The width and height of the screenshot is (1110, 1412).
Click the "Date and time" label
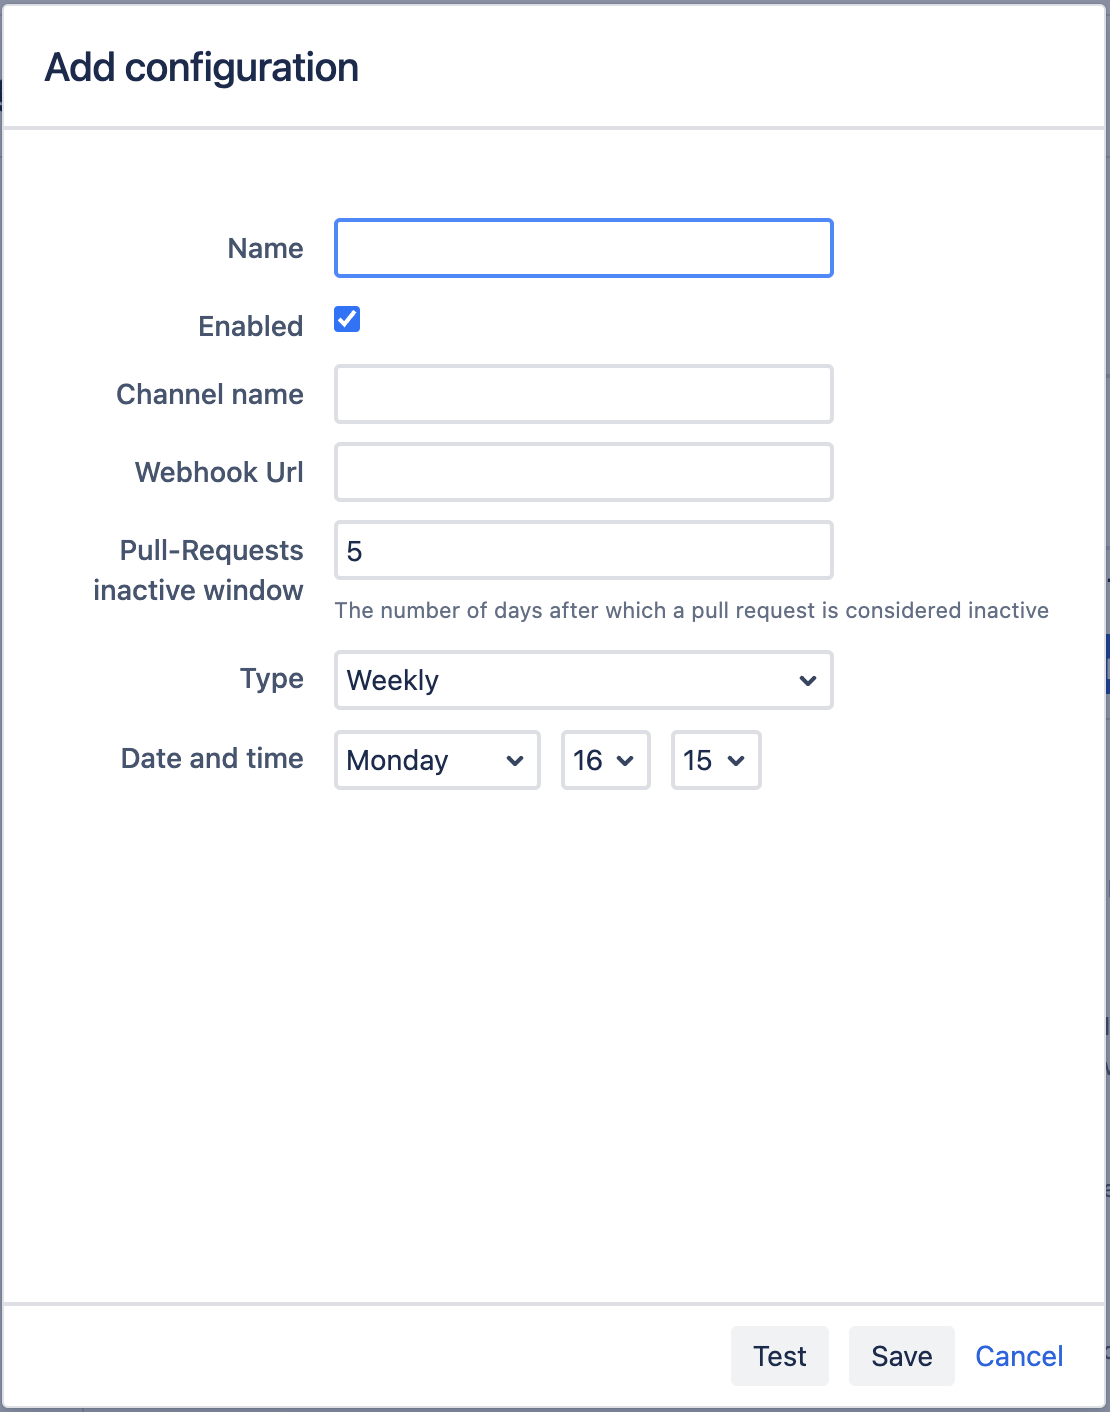pos(212,758)
